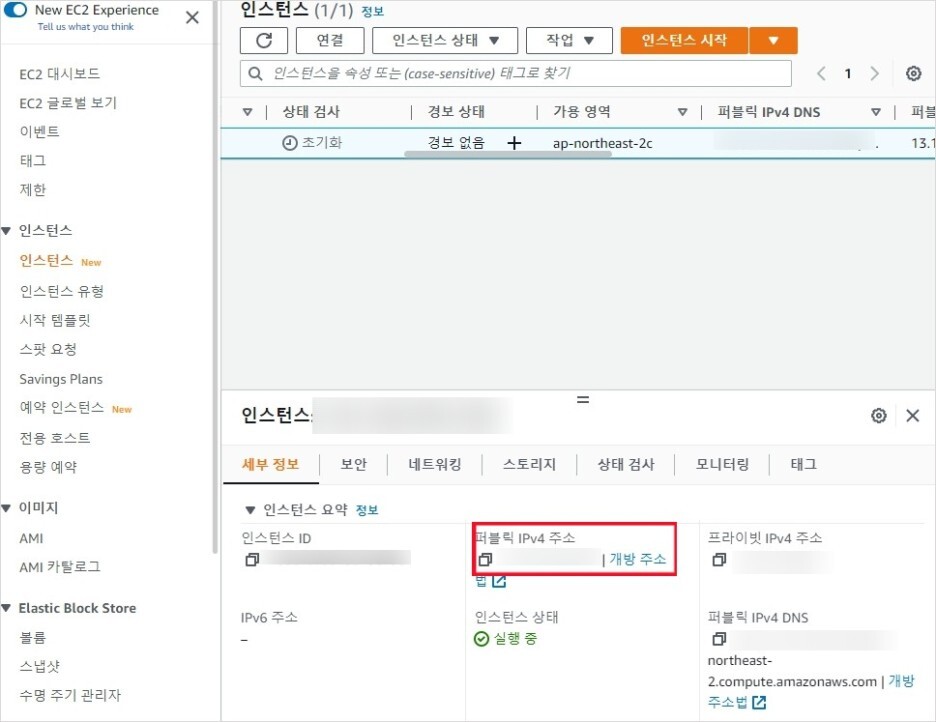Image resolution: width=936 pixels, height=722 pixels.
Task: Go to previous page of instances
Action: (821, 73)
